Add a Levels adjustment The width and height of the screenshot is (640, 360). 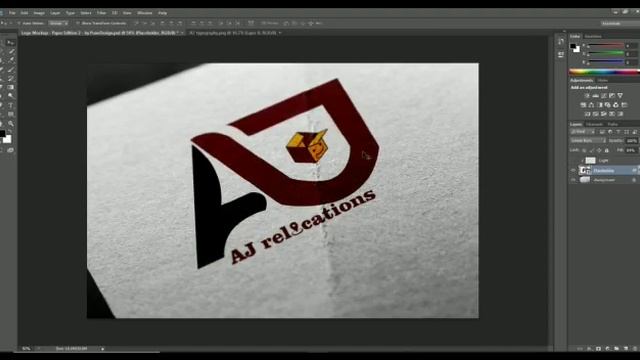tap(596, 96)
